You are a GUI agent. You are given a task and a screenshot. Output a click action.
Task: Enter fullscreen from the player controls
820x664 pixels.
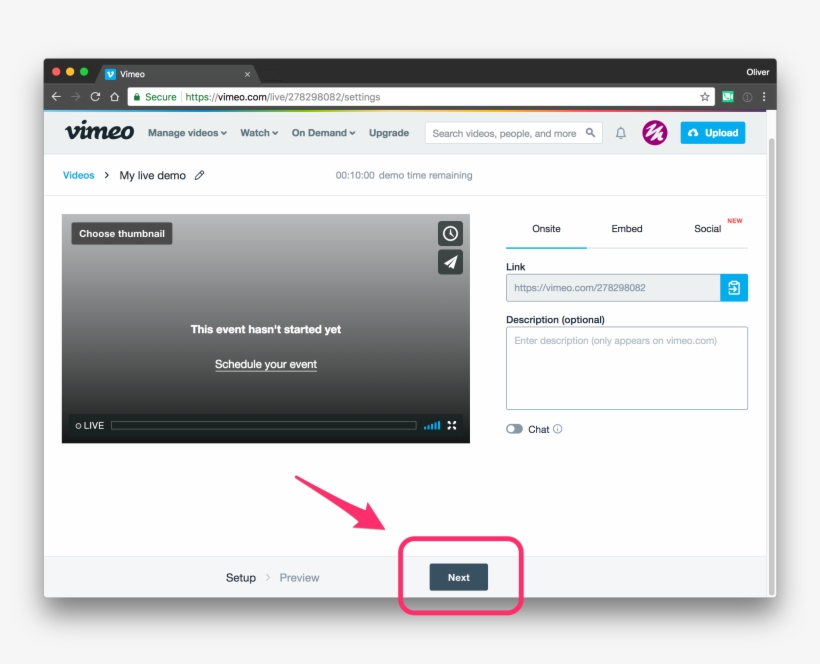click(451, 425)
